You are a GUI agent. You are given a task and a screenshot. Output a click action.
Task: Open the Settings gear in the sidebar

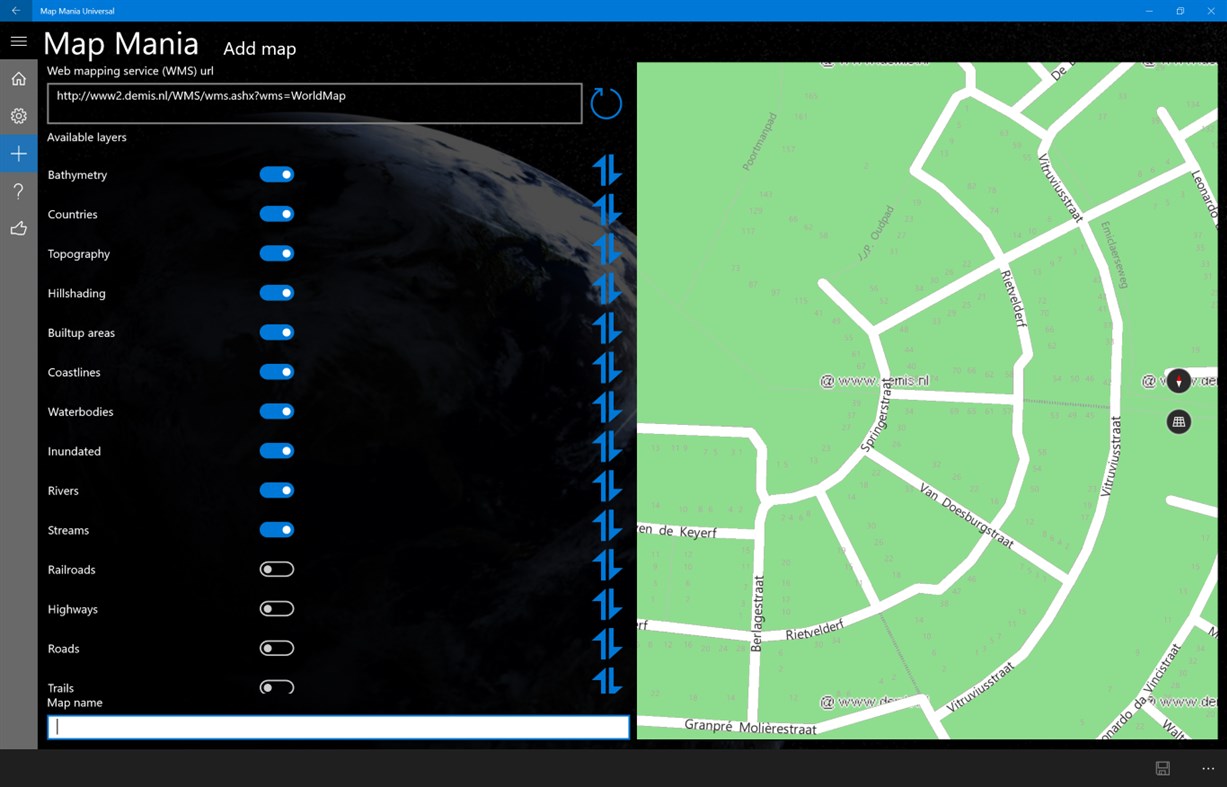18,115
